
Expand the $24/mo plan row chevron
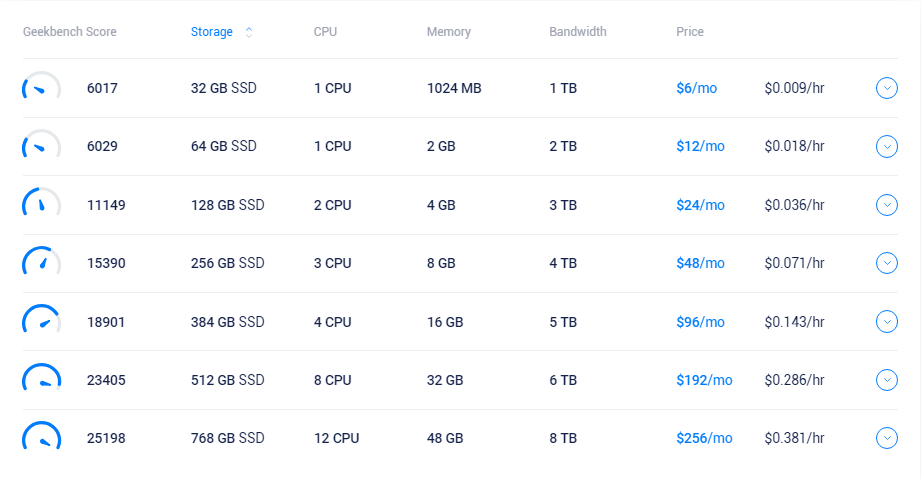click(886, 205)
